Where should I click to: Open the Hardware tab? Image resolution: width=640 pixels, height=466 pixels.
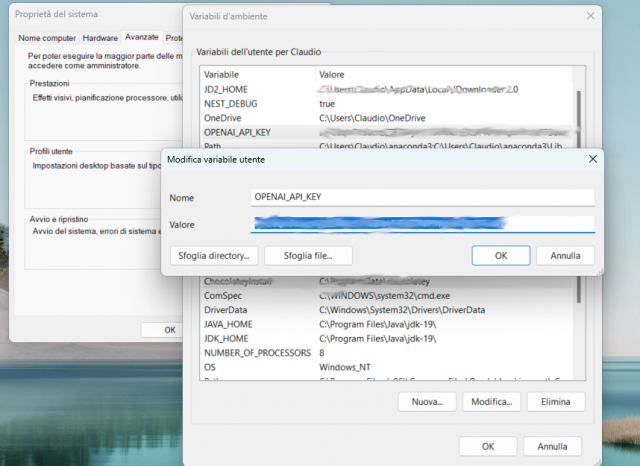tap(100, 37)
